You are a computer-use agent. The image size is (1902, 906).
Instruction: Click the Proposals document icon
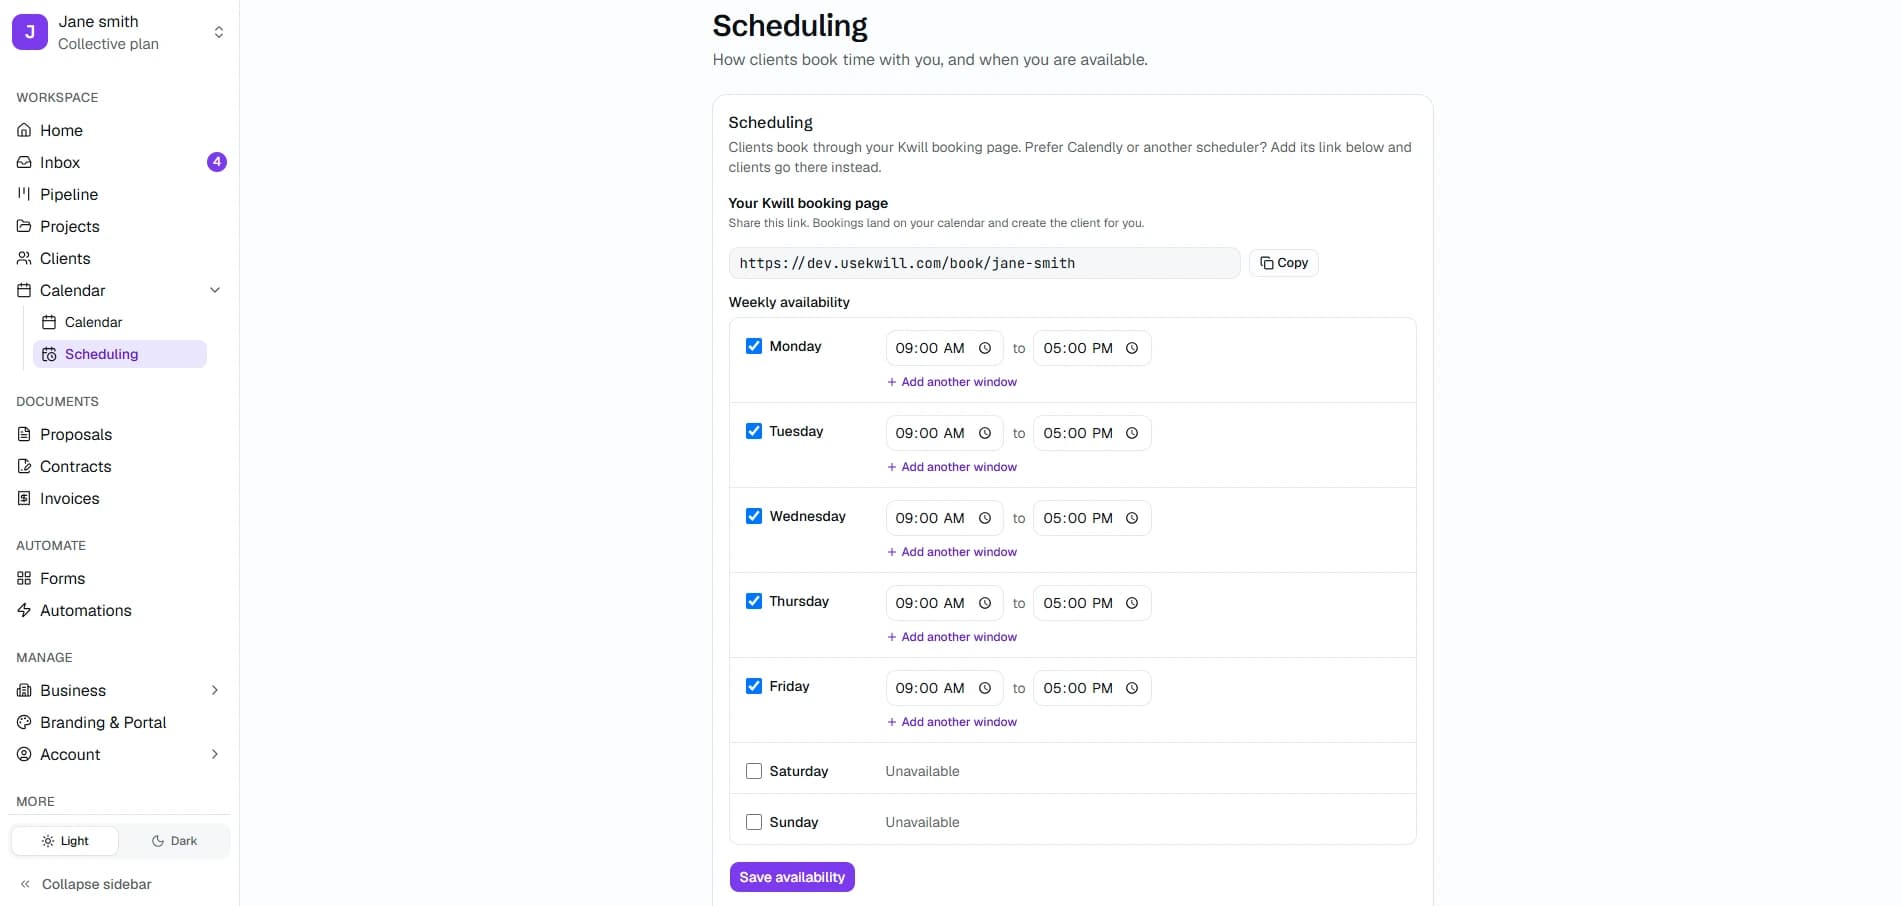click(24, 434)
